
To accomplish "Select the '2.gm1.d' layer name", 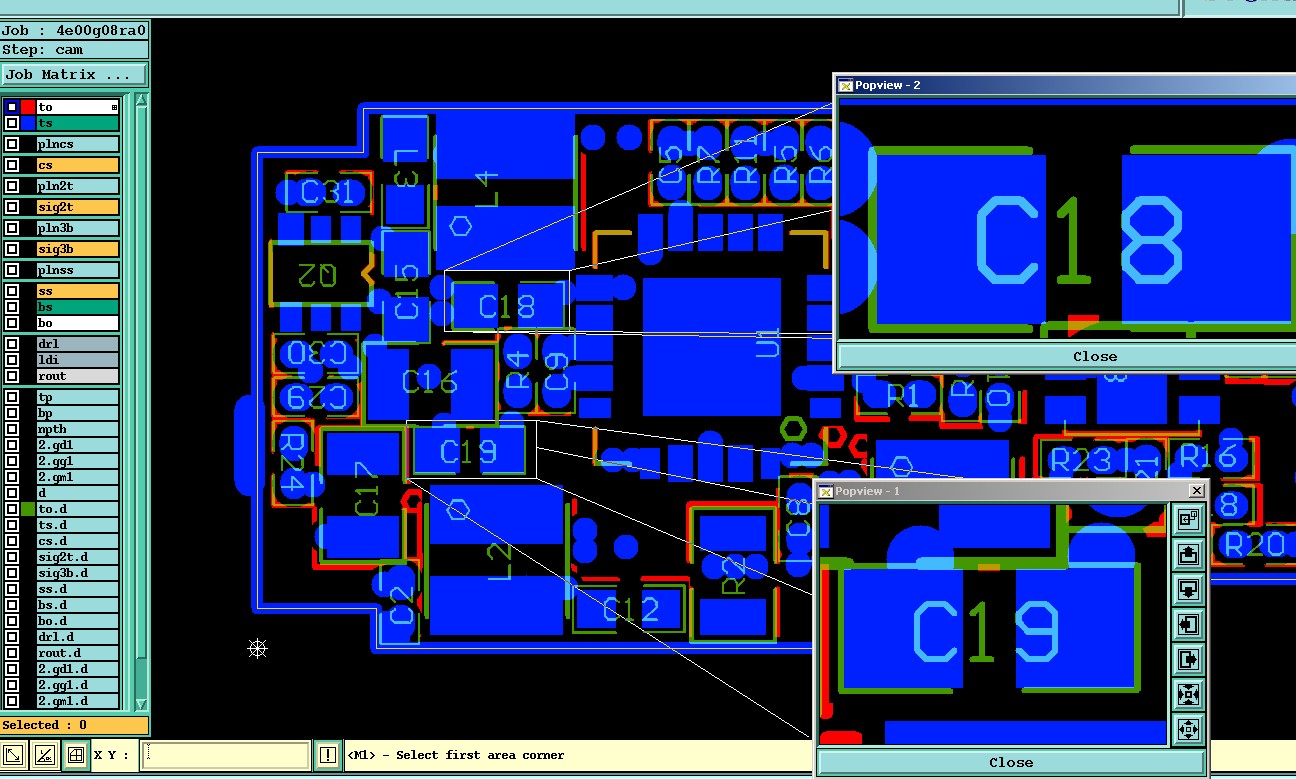I will tap(78, 701).
